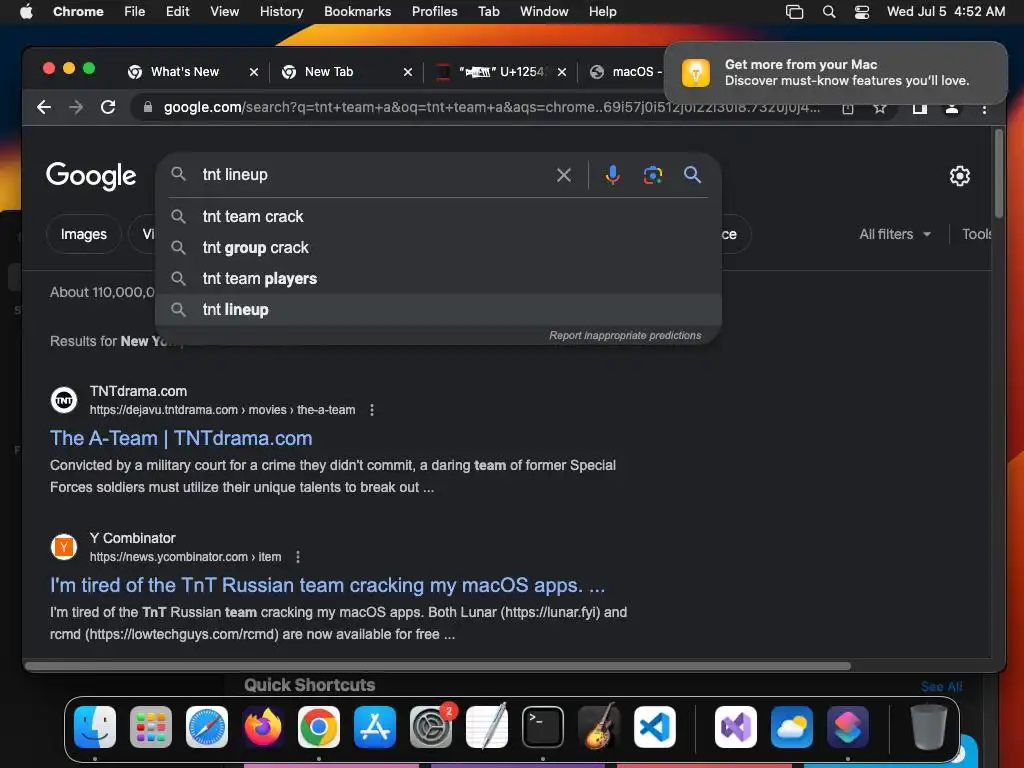Viewport: 1024px width, 768px height.
Task: Launch GarageBand from the Dock
Action: pyautogui.click(x=599, y=726)
